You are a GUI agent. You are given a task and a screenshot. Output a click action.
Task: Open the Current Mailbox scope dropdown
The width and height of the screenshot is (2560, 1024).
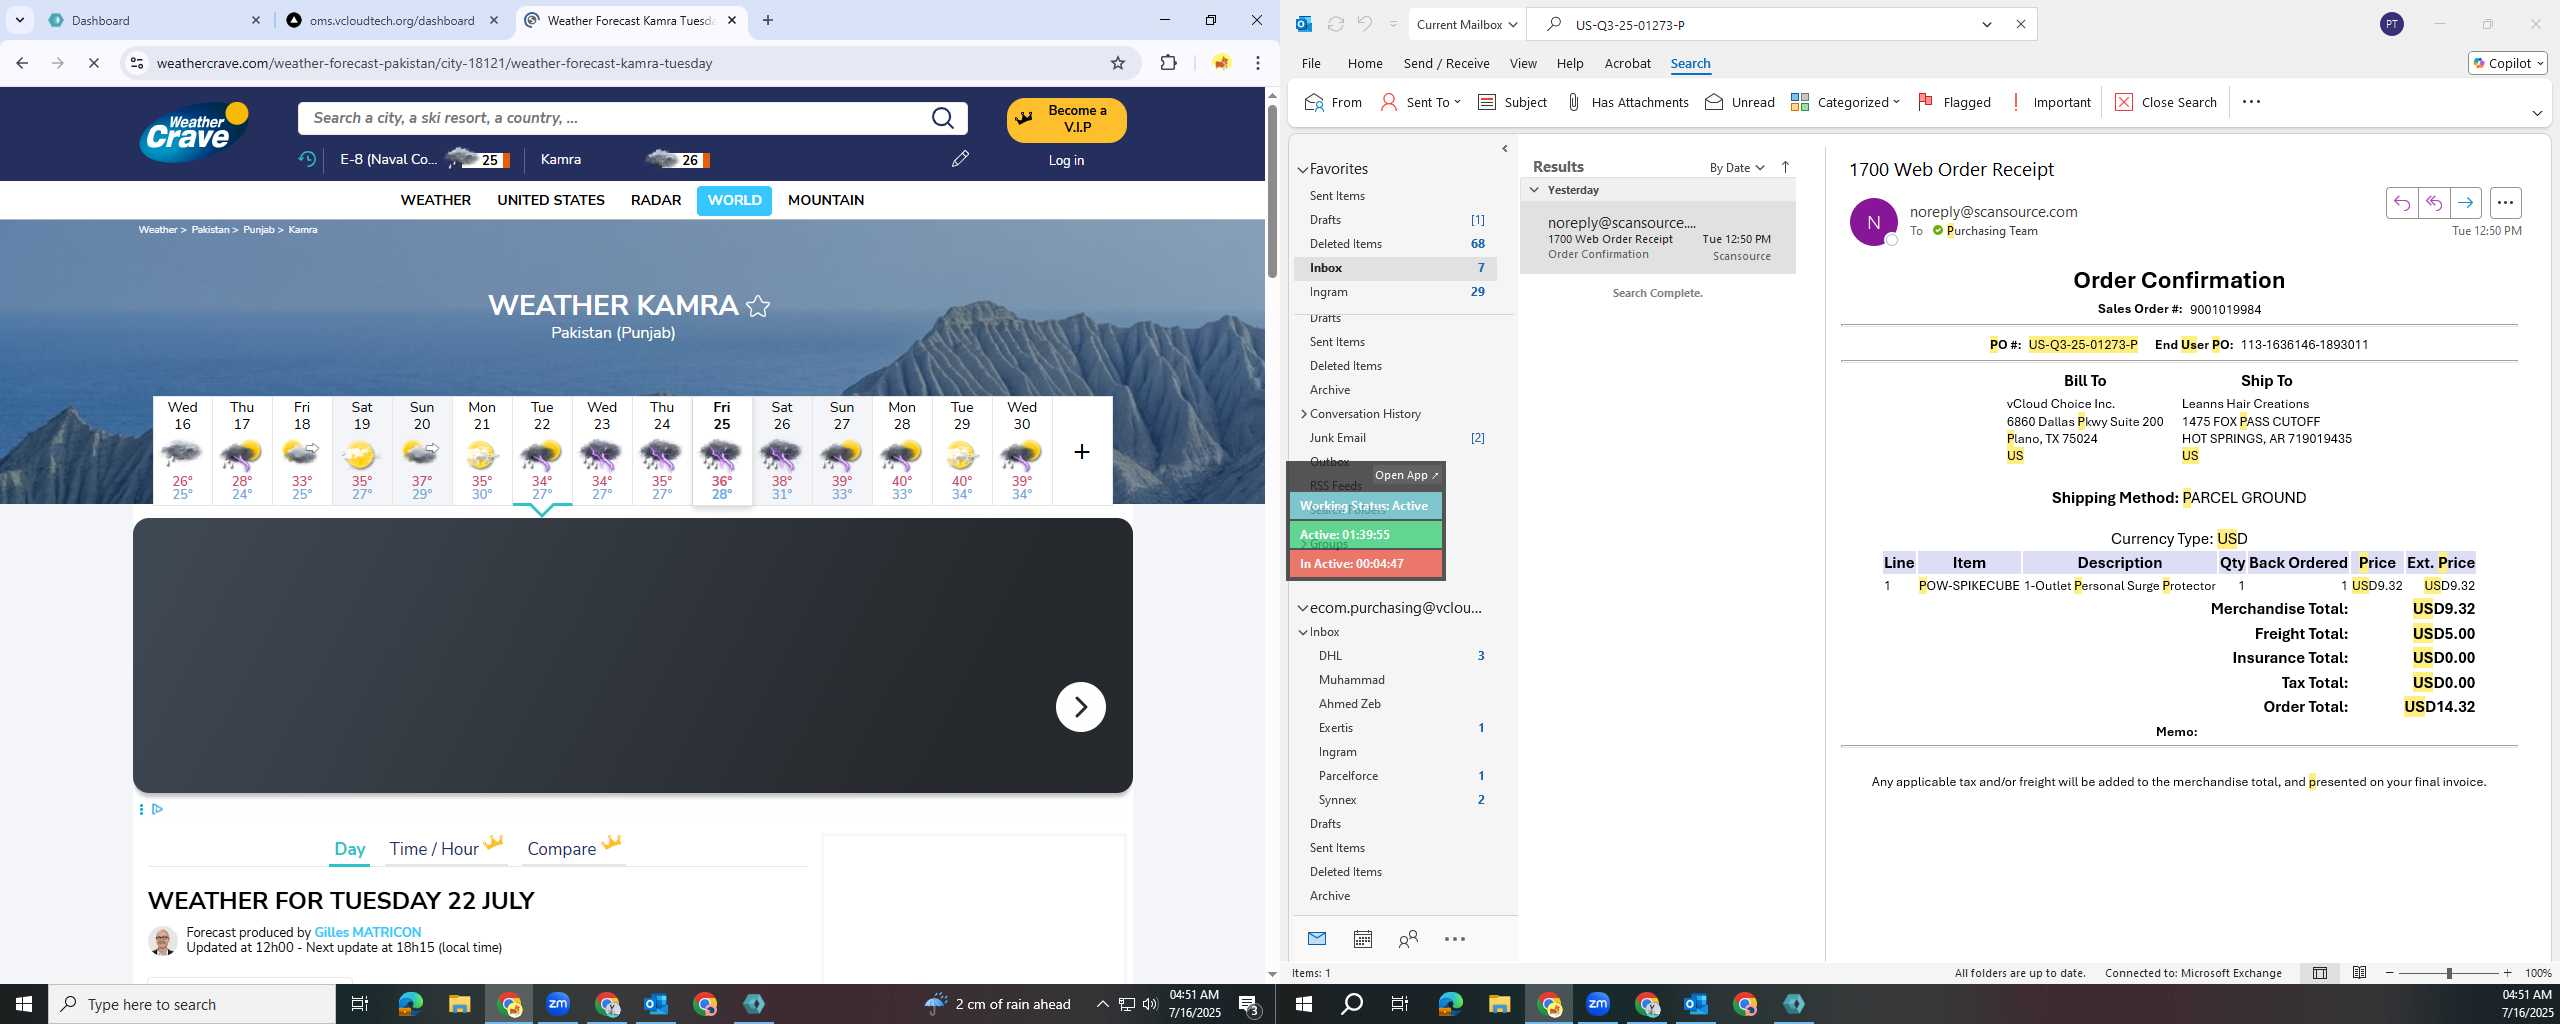pos(1467,24)
